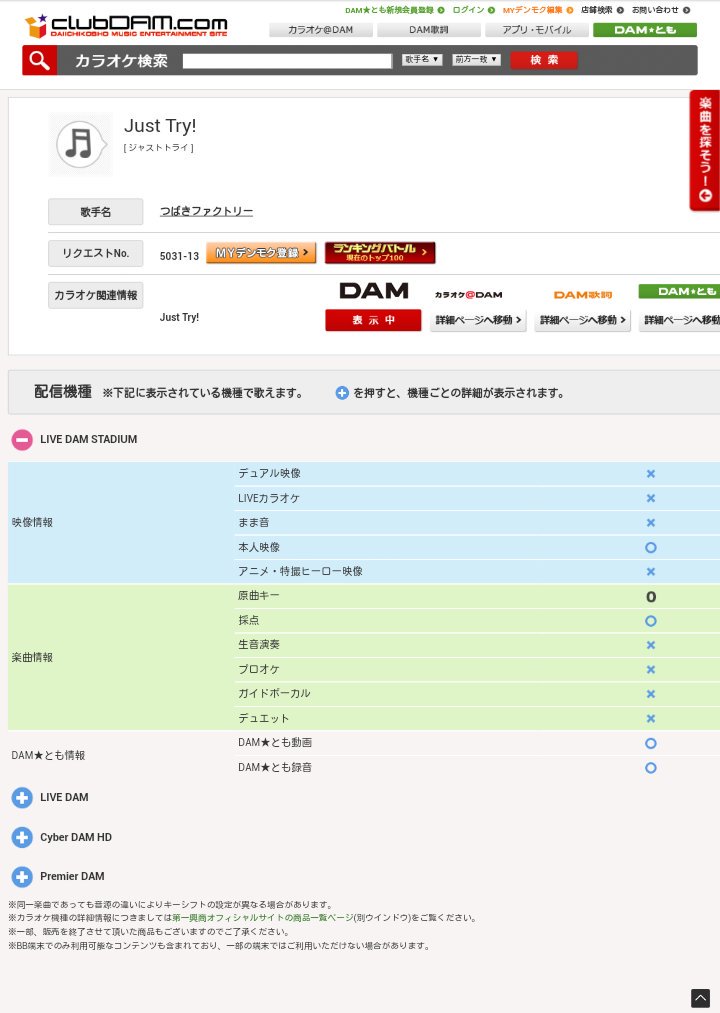Click the 配信機種 section heading
720x1013 pixels.
point(63,392)
